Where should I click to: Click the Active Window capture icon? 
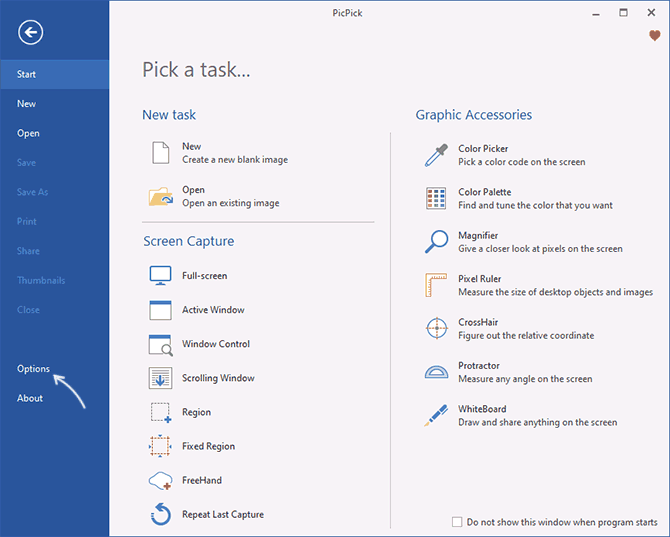[x=160, y=310]
